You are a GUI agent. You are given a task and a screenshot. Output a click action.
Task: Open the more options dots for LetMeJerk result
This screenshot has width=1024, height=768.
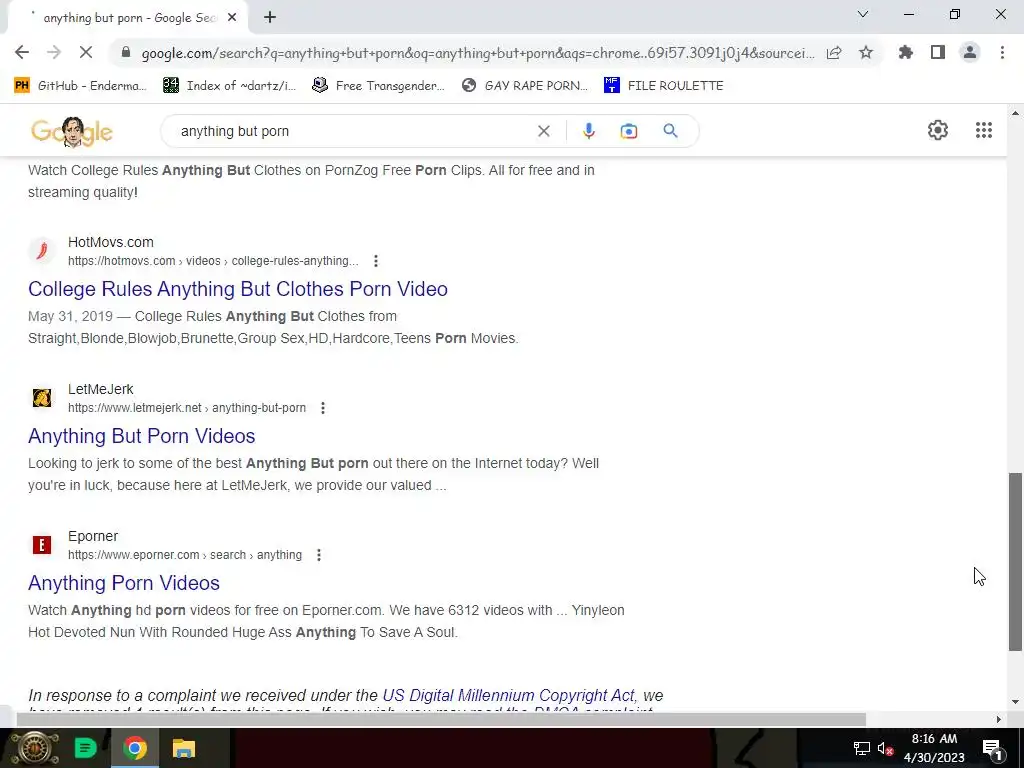[x=323, y=408]
